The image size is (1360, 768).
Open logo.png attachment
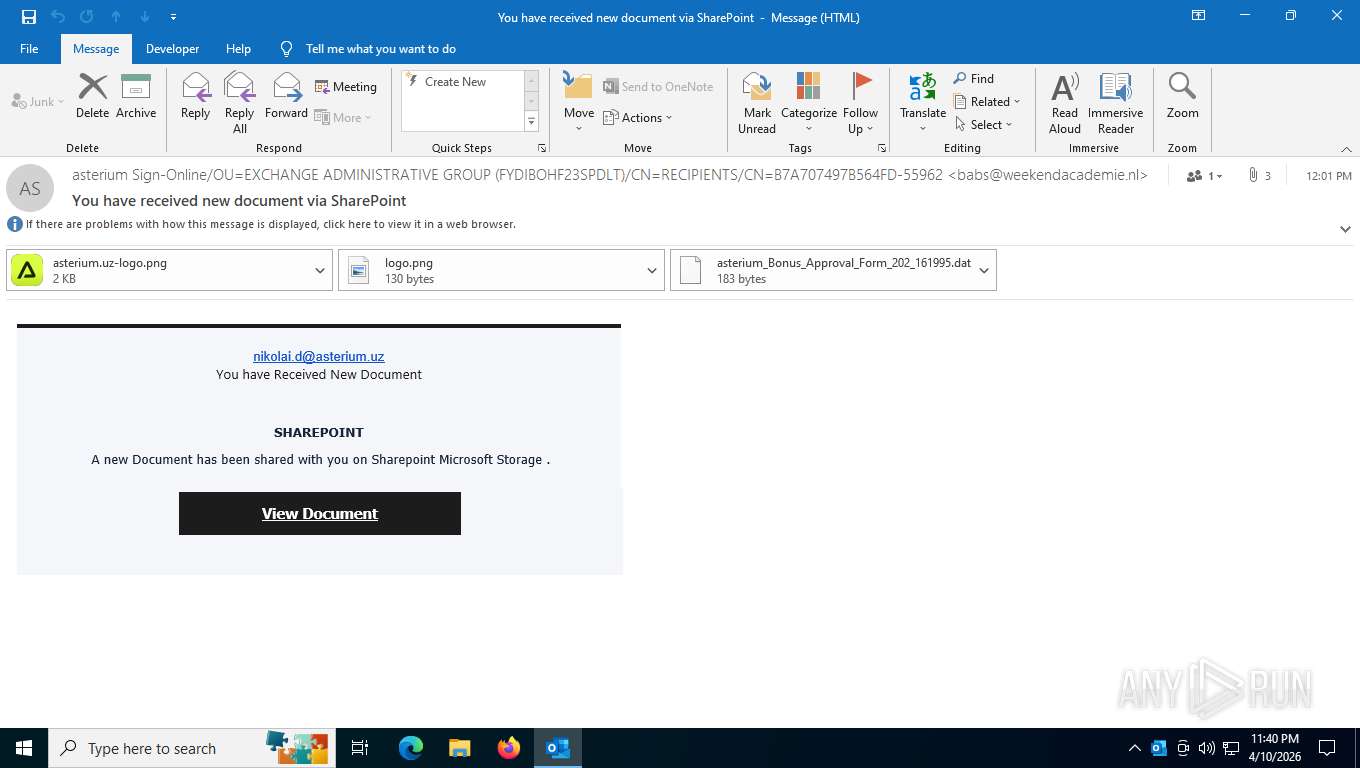tap(490, 270)
